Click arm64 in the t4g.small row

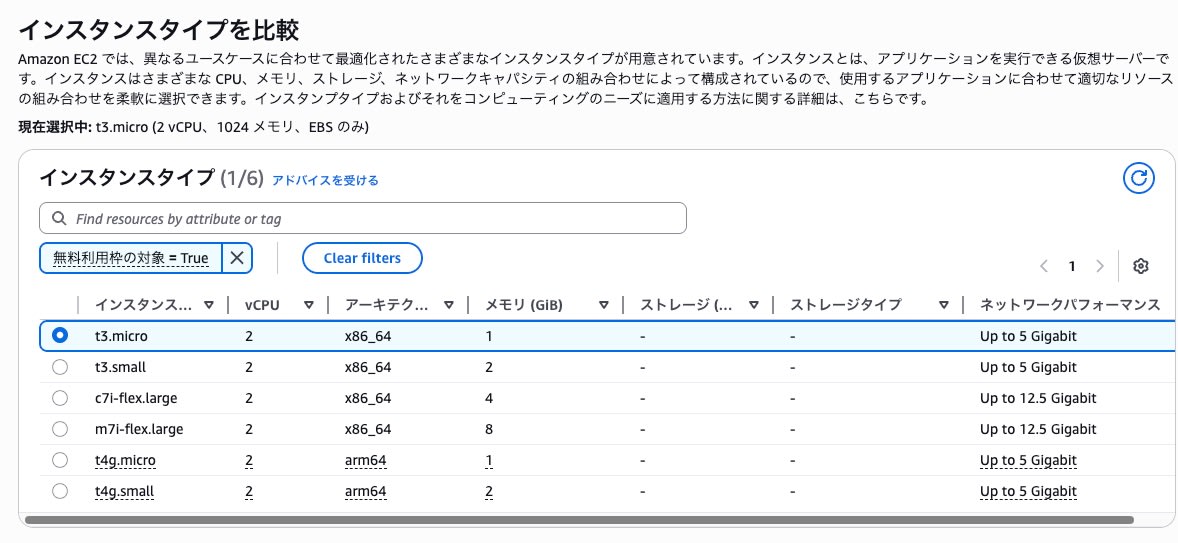pos(365,492)
